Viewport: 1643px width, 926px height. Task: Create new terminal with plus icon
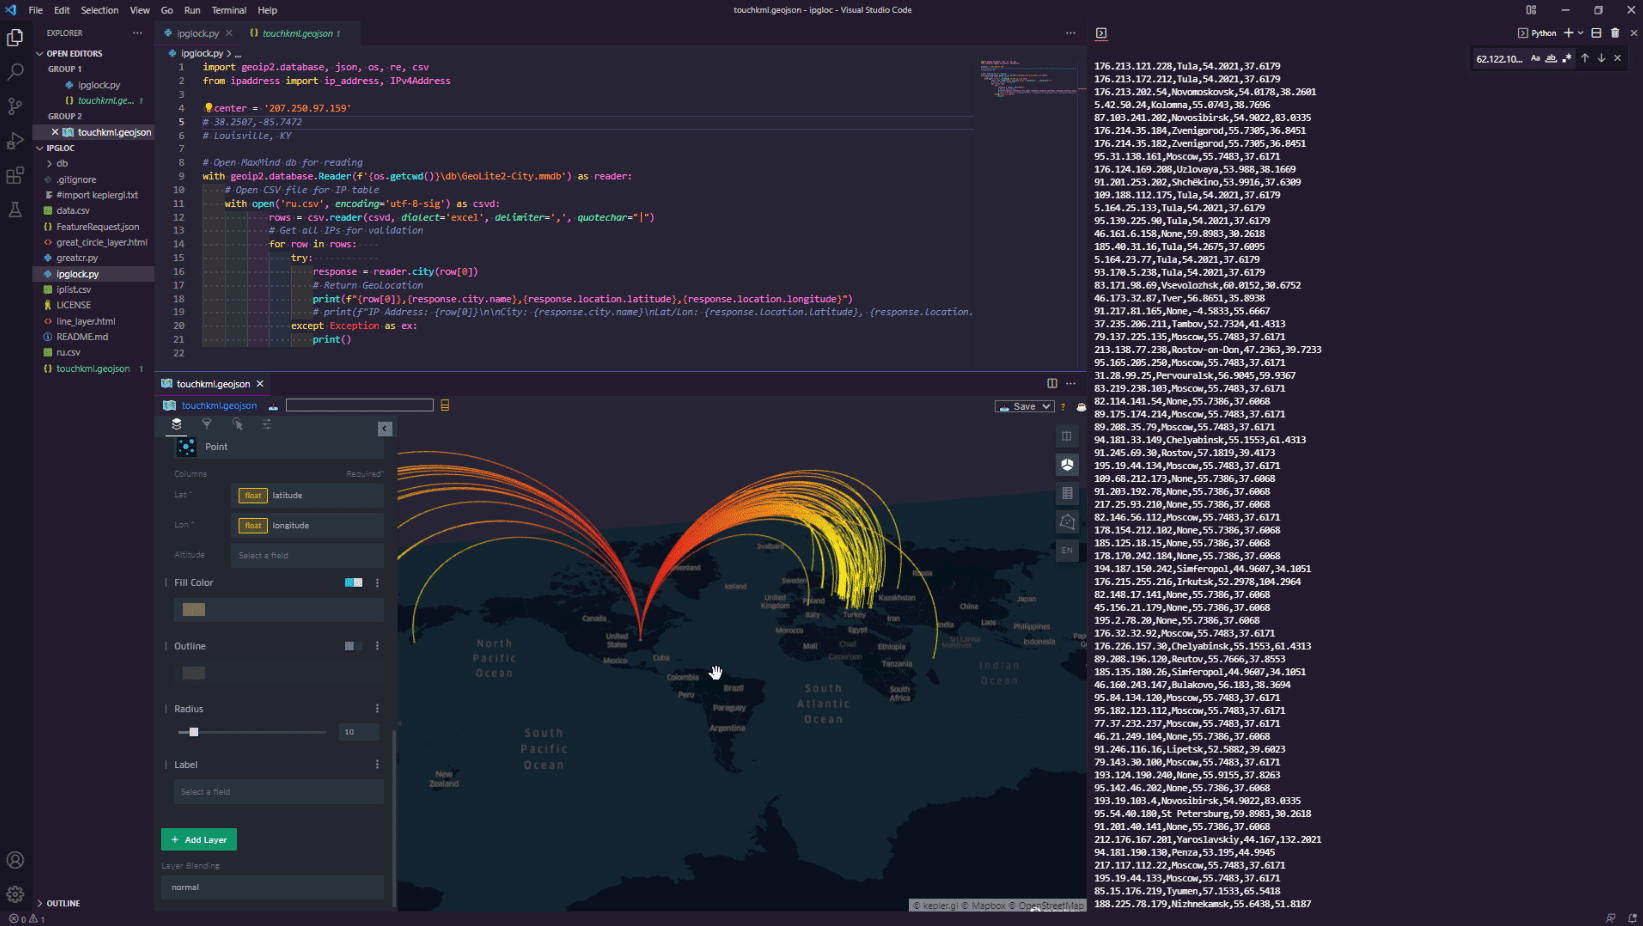1568,33
